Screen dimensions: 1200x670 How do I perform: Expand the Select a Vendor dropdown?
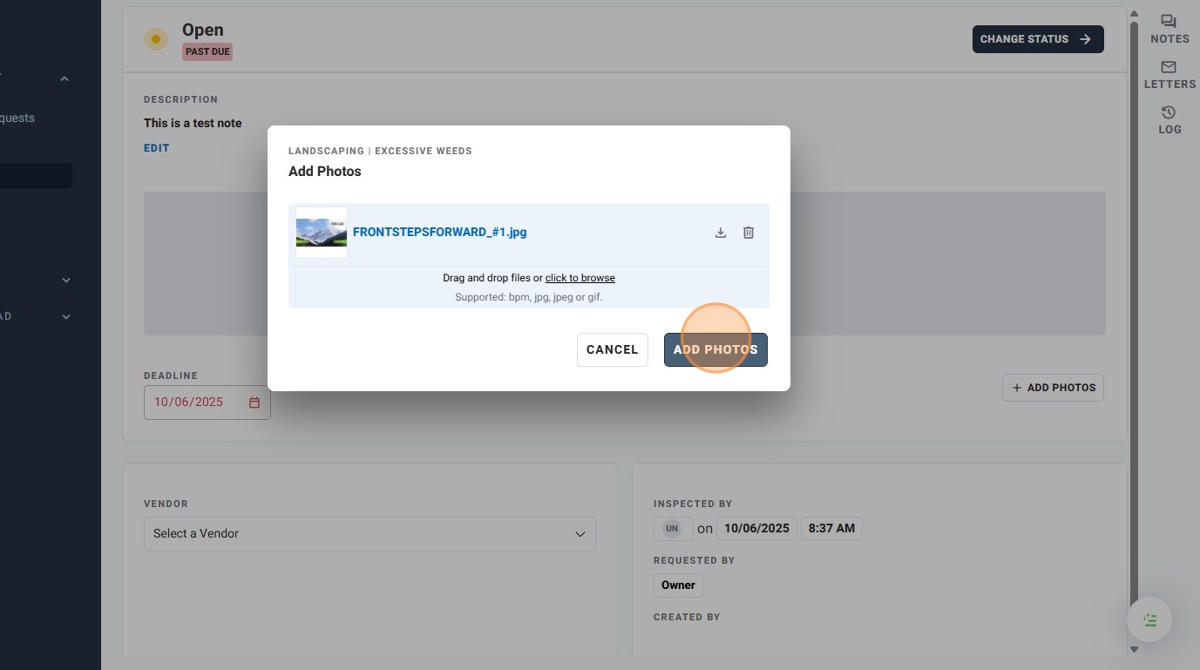point(369,534)
